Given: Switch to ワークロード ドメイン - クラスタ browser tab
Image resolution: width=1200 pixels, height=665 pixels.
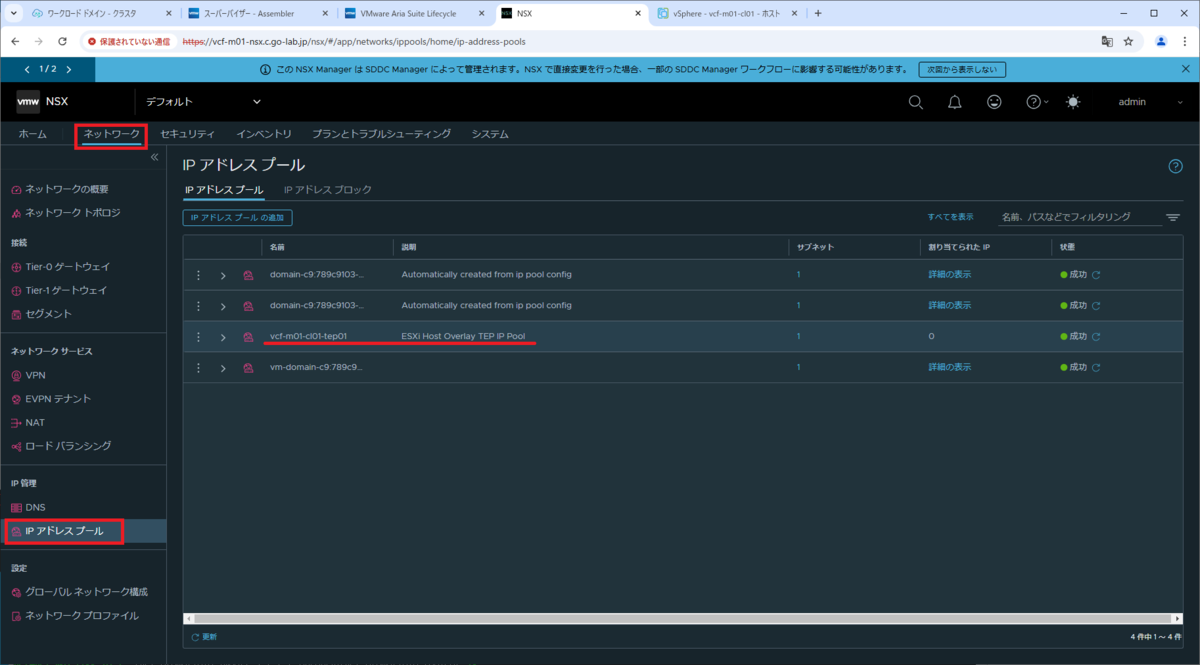Looking at the screenshot, I should (x=94, y=14).
